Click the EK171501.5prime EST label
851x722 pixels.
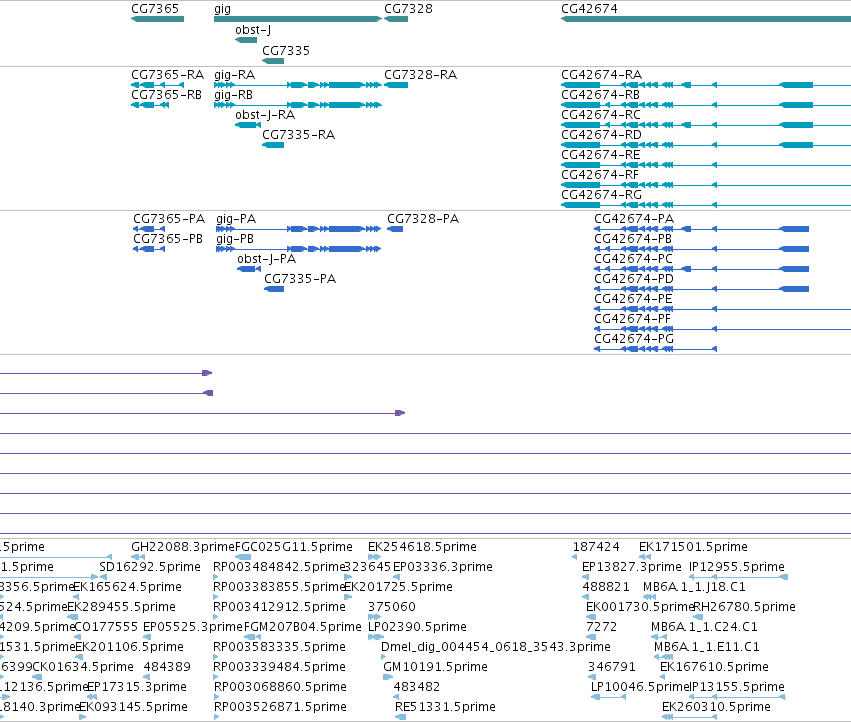pos(693,547)
